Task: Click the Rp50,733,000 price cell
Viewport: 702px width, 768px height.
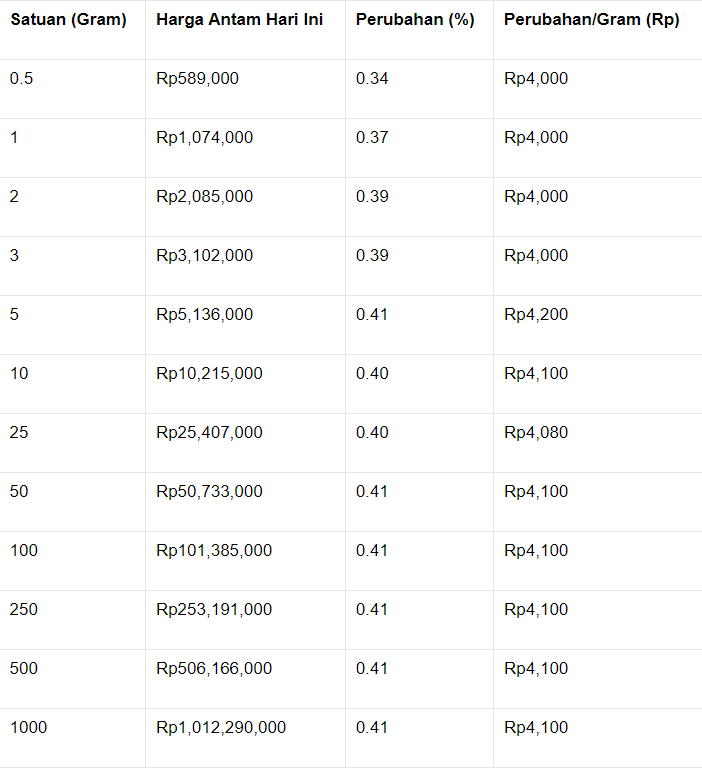Action: click(x=209, y=492)
